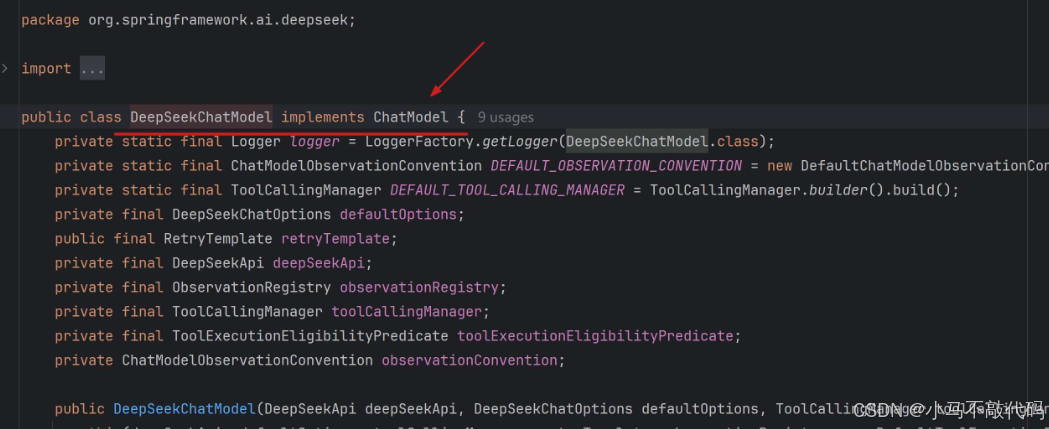Click the Logger type name
Image resolution: width=1049 pixels, height=429 pixels.
point(256,142)
